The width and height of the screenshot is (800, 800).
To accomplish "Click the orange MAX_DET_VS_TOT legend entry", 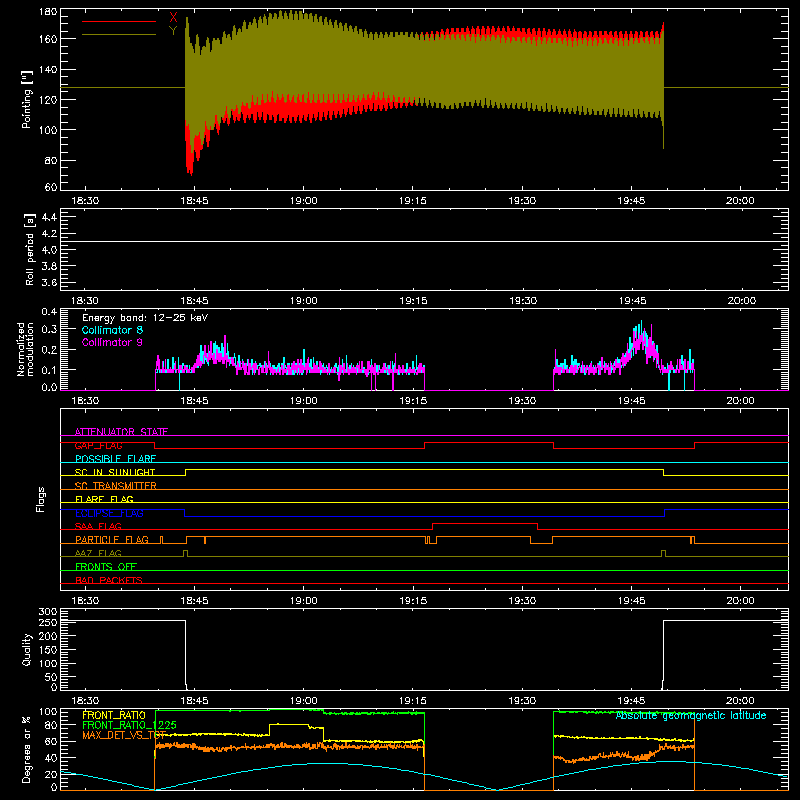I will 124,735.
